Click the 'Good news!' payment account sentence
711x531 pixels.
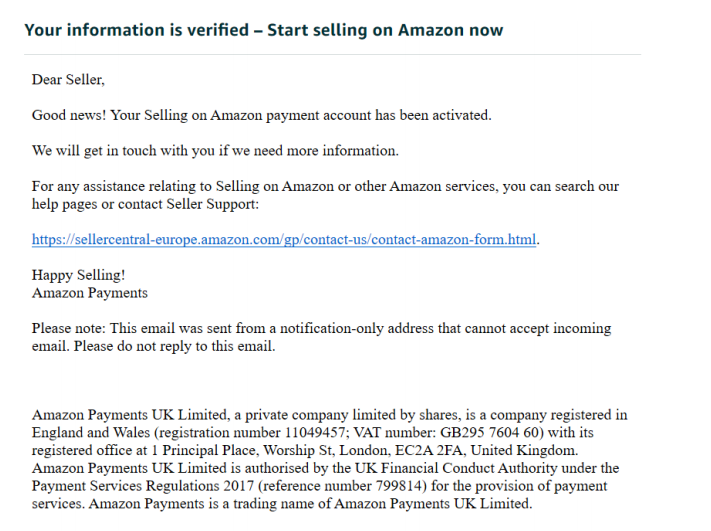pos(262,115)
